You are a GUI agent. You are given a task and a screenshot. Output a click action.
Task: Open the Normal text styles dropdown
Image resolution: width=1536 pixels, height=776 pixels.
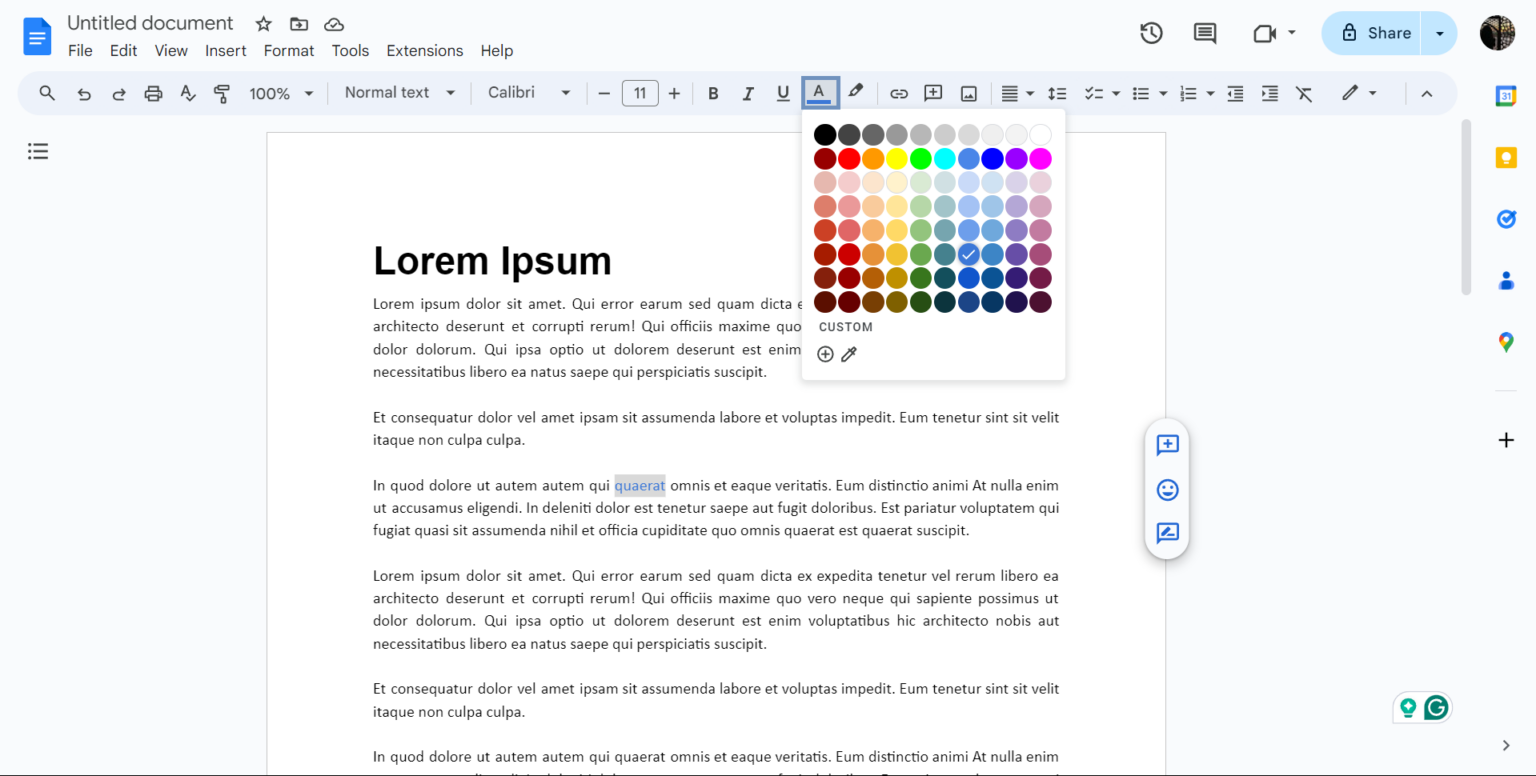click(398, 92)
